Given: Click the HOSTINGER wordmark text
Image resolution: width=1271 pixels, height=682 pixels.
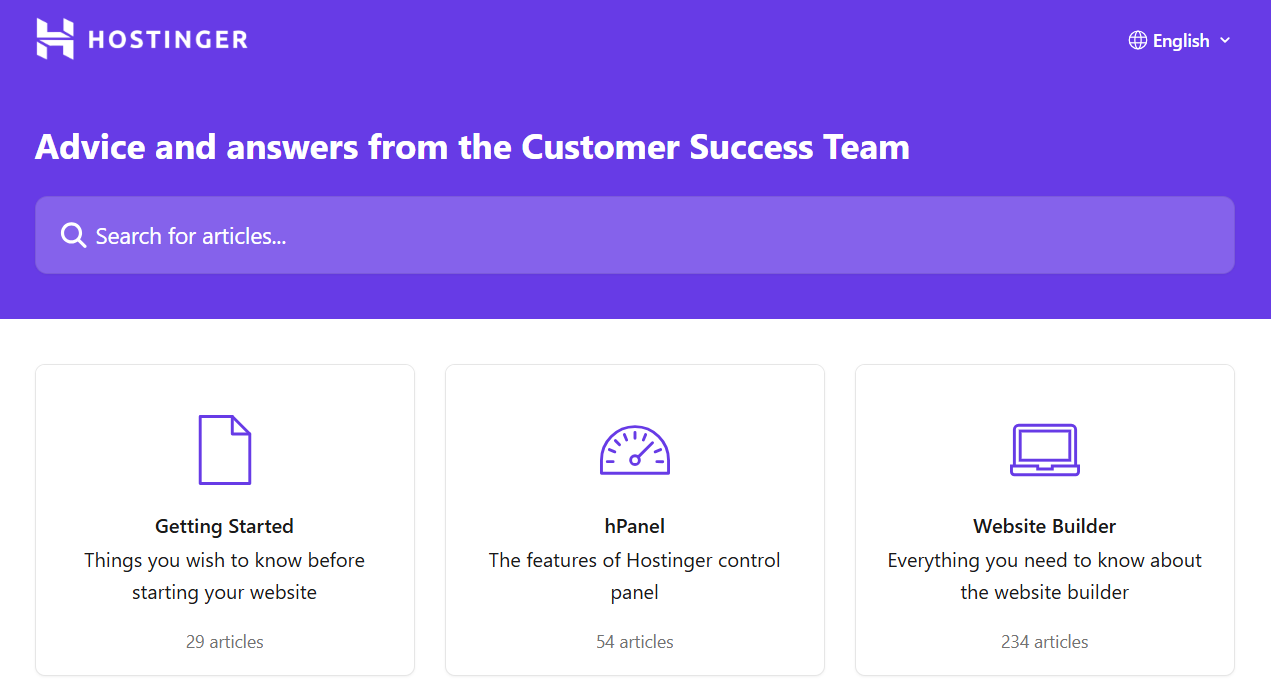Looking at the screenshot, I should [x=167, y=40].
